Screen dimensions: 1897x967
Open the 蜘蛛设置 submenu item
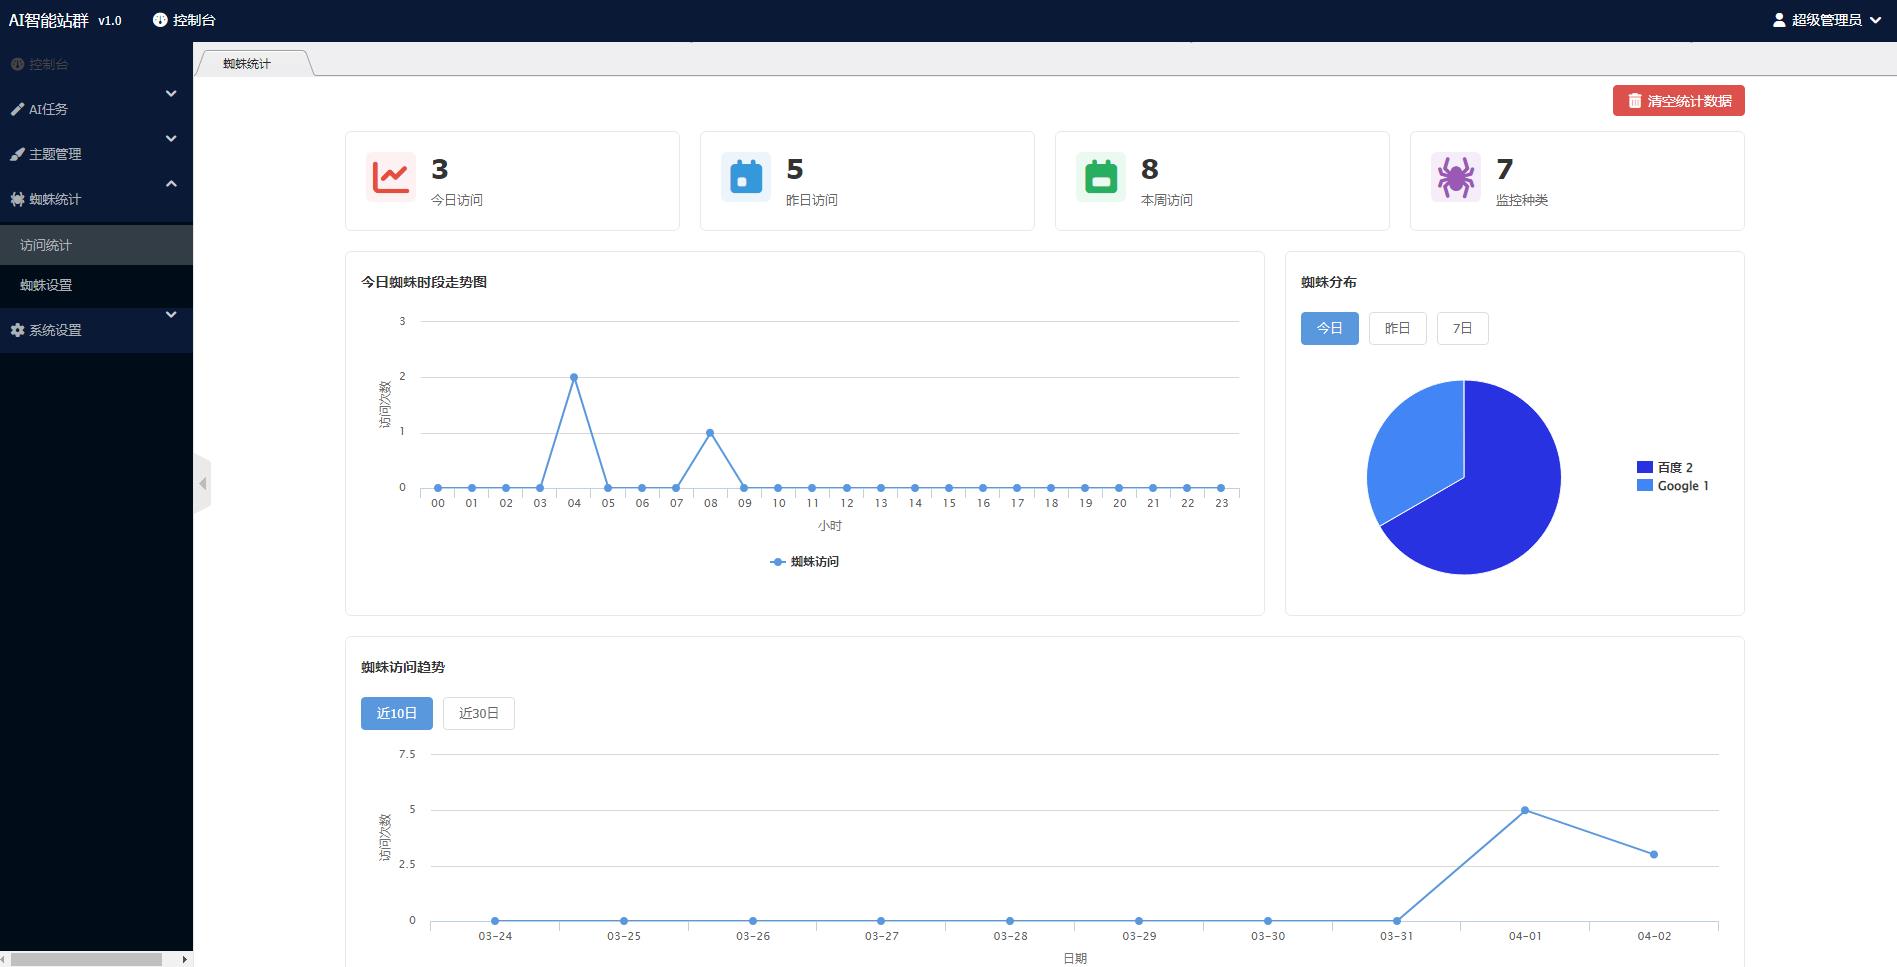(46, 285)
